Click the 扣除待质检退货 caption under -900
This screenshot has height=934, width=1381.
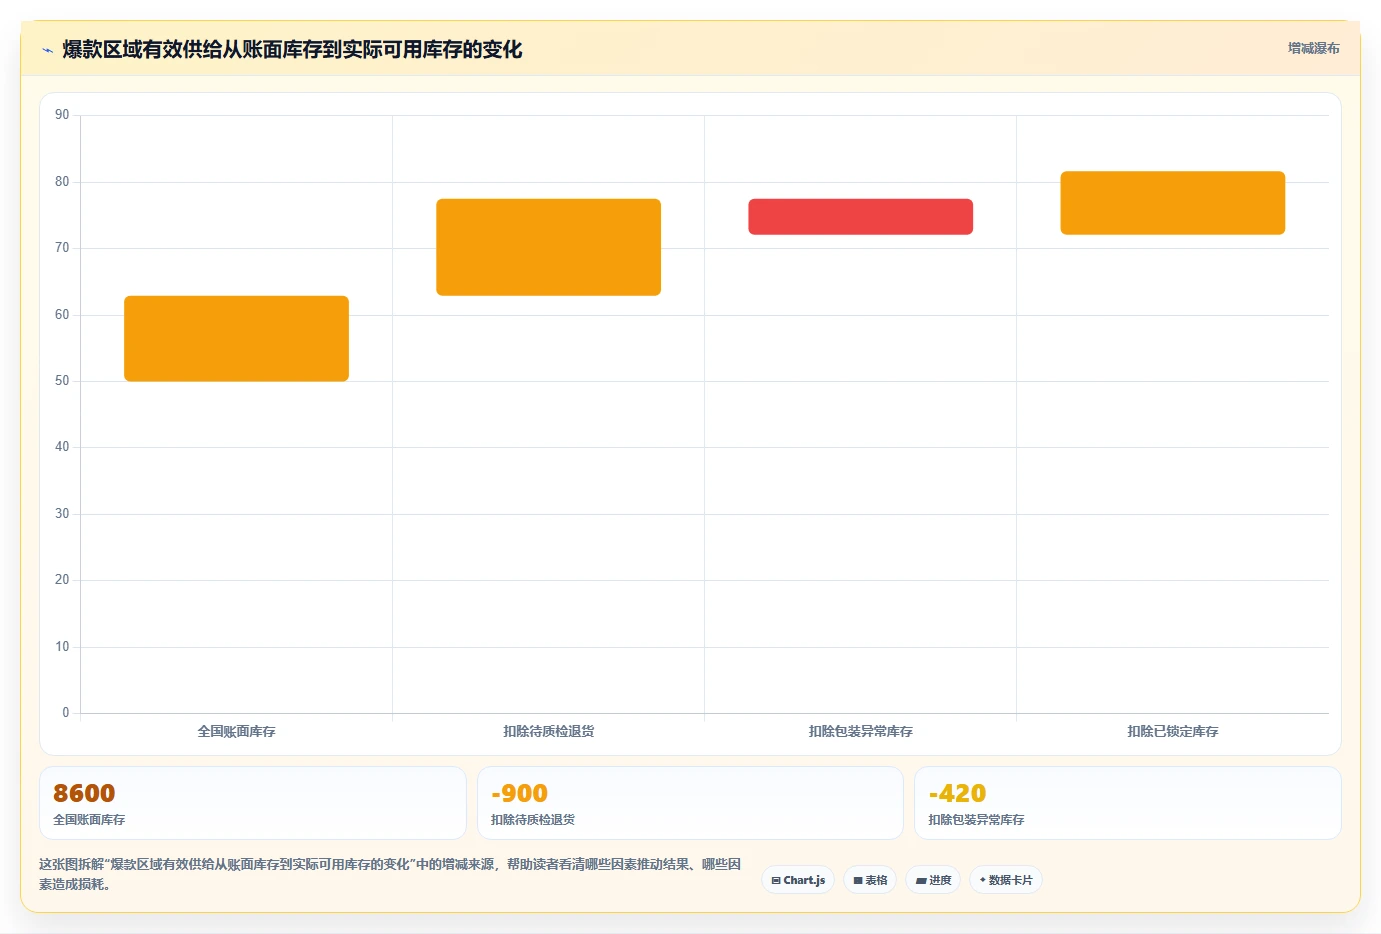point(533,819)
